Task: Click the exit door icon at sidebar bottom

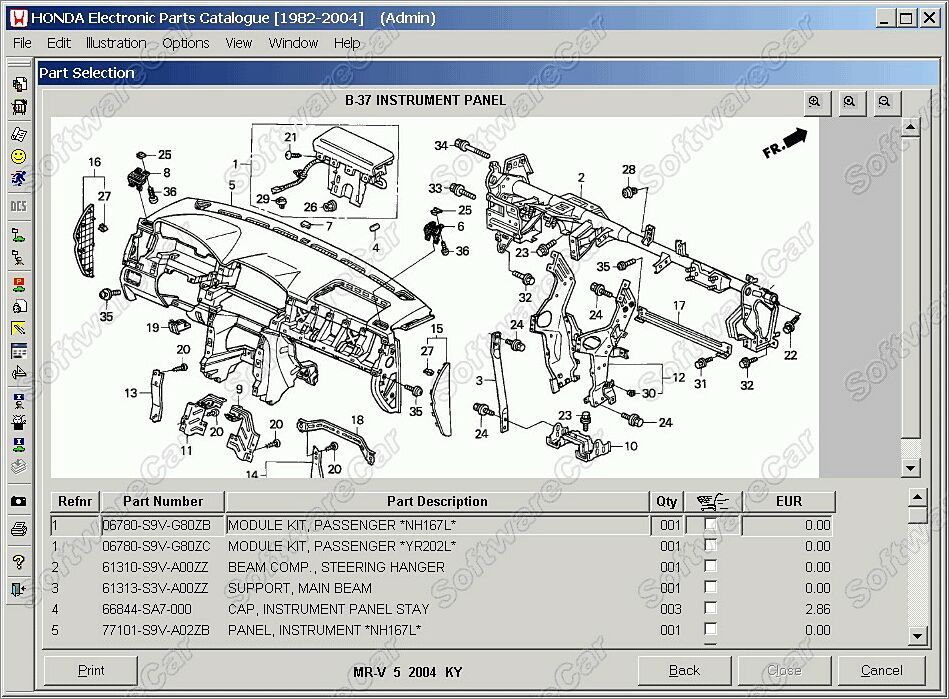Action: click(19, 589)
